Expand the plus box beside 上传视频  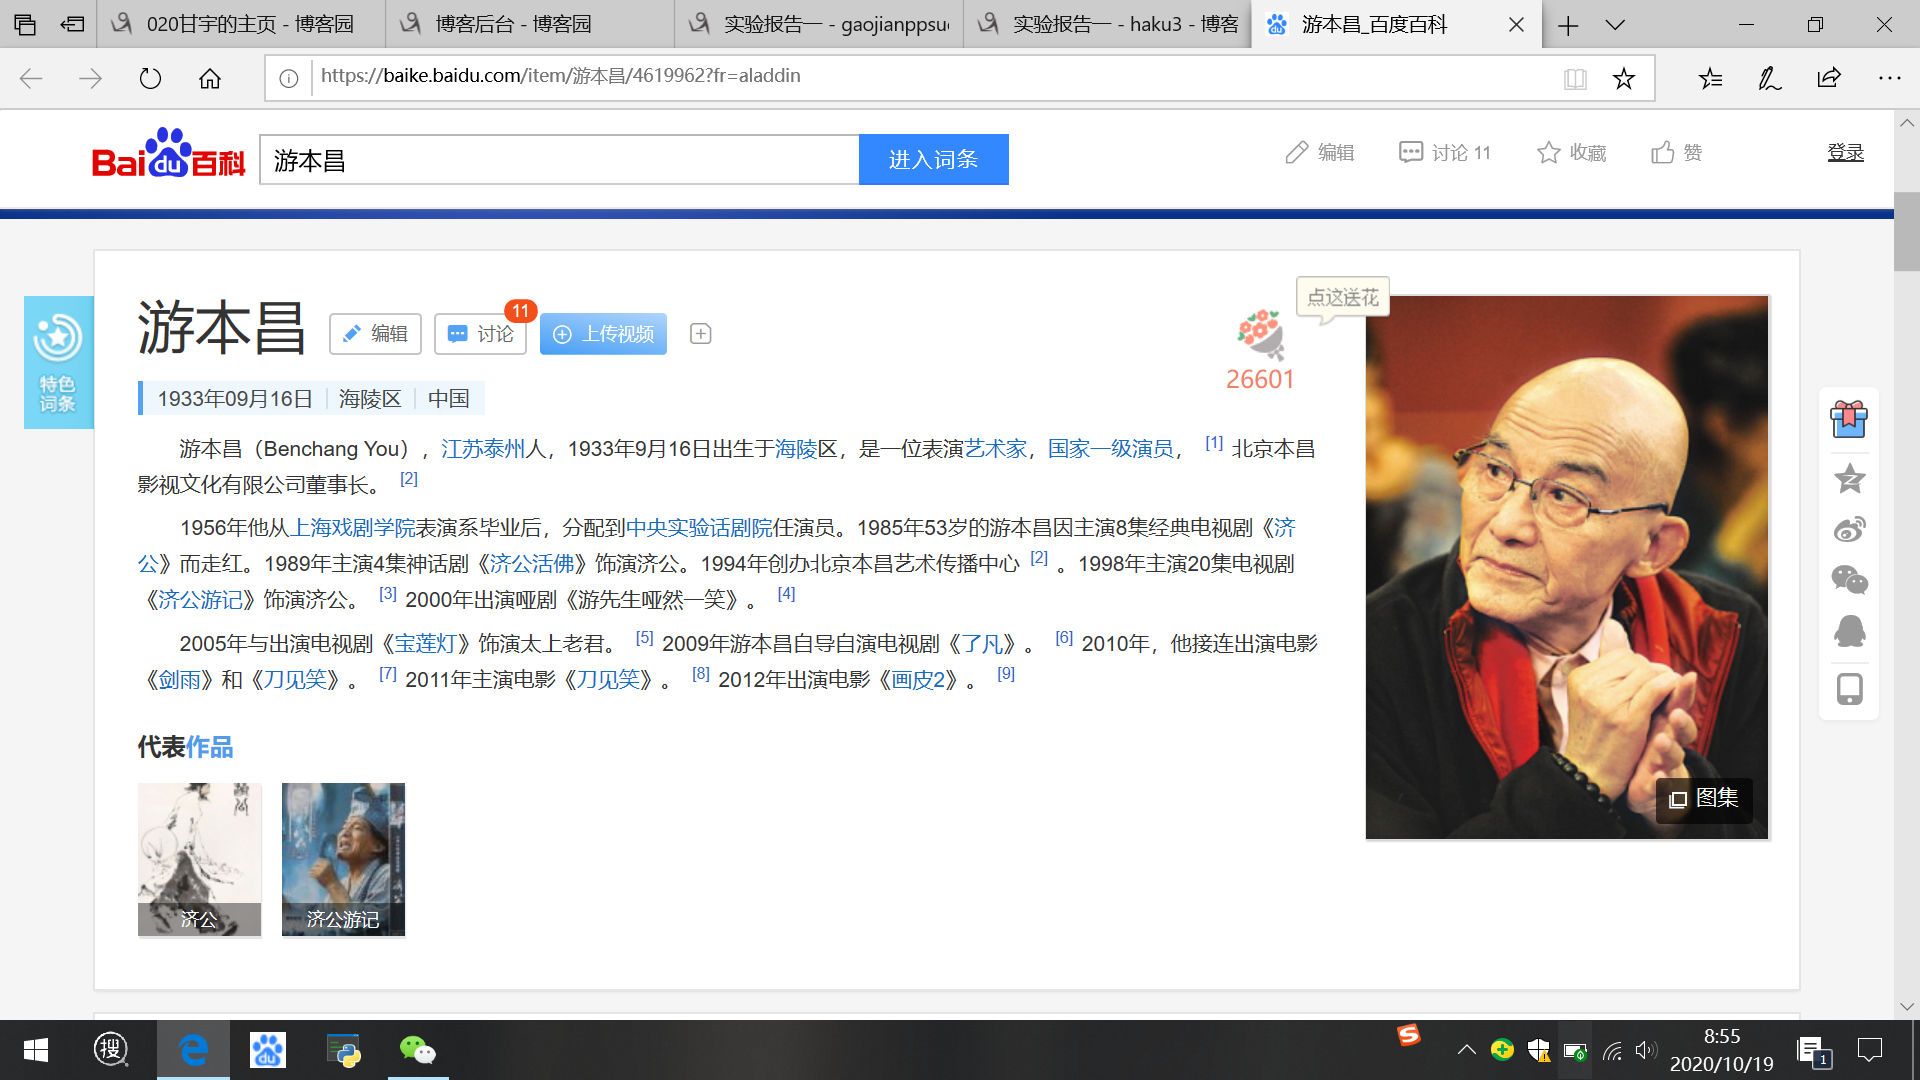[x=701, y=334]
